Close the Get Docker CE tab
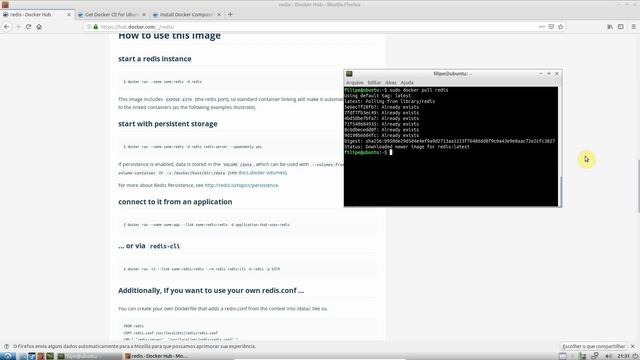This screenshot has width=640, height=360. pos(144,14)
